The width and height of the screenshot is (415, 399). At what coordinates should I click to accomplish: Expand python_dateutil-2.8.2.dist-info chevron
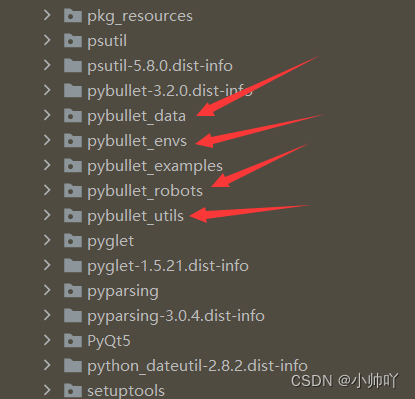(47, 365)
